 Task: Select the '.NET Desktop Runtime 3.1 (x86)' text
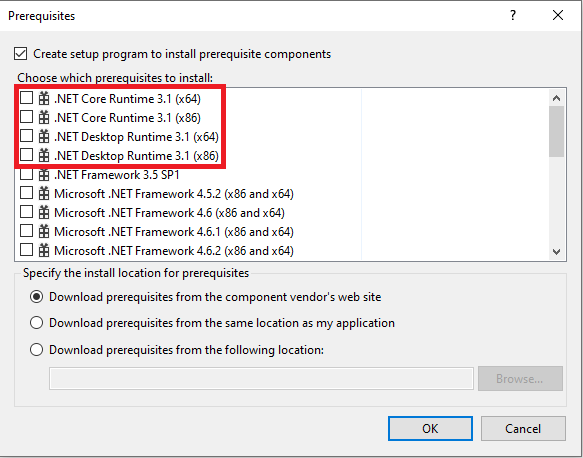(136, 156)
